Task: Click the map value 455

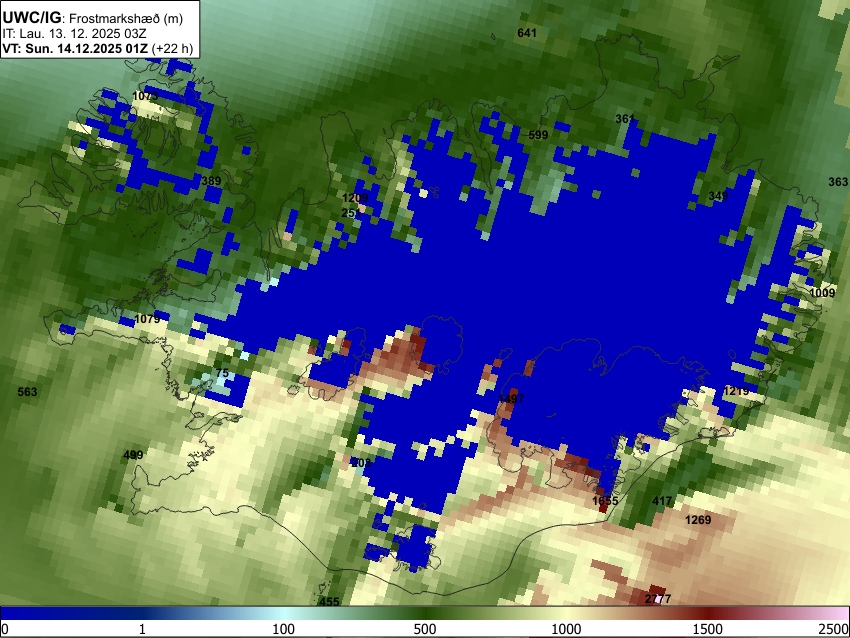Action: click(x=329, y=602)
